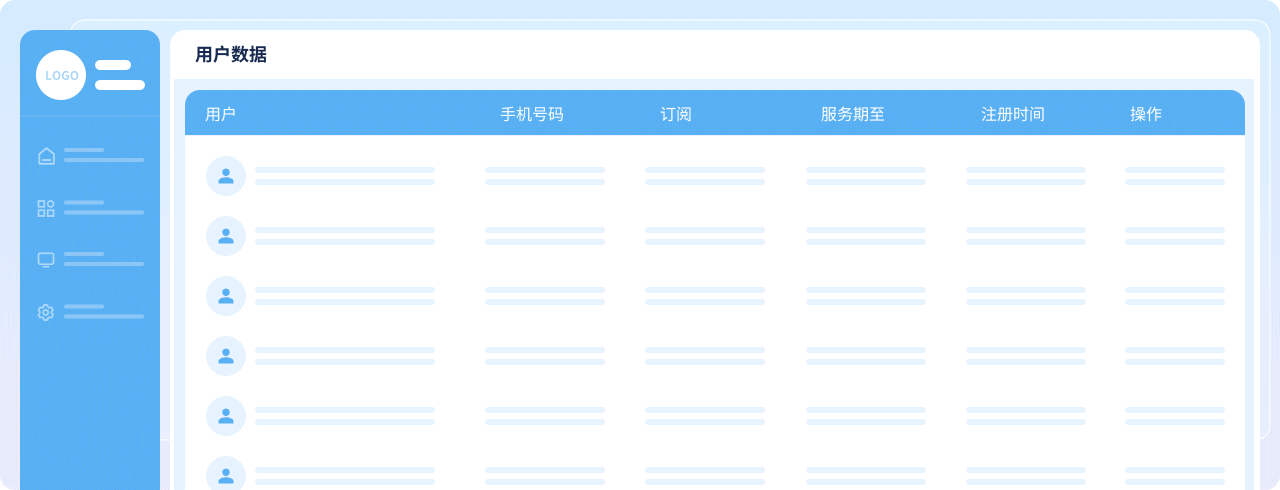Click the 服务期至 column header
1280x490 pixels.
point(853,114)
